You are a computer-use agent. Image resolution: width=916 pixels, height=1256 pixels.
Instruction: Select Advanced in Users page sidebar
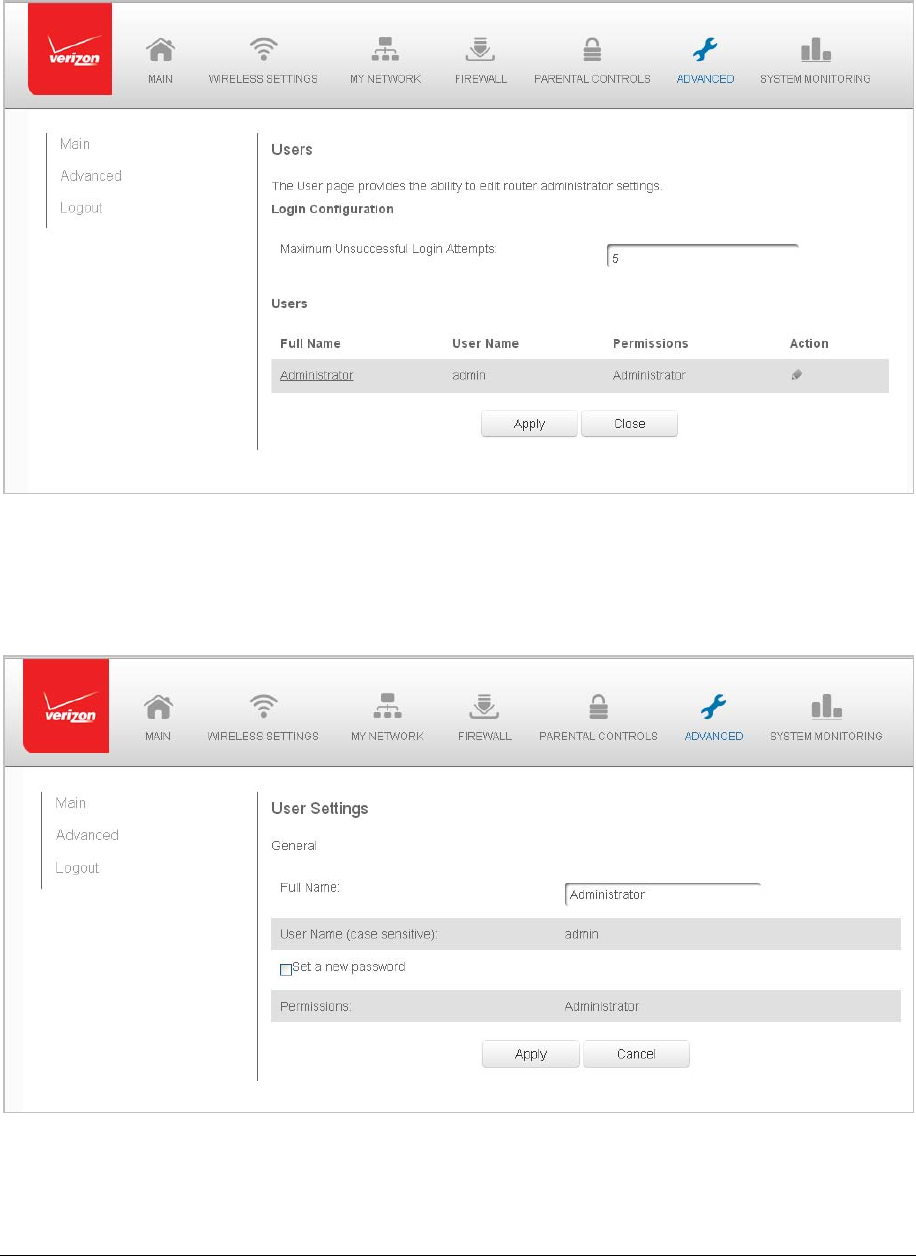[91, 176]
